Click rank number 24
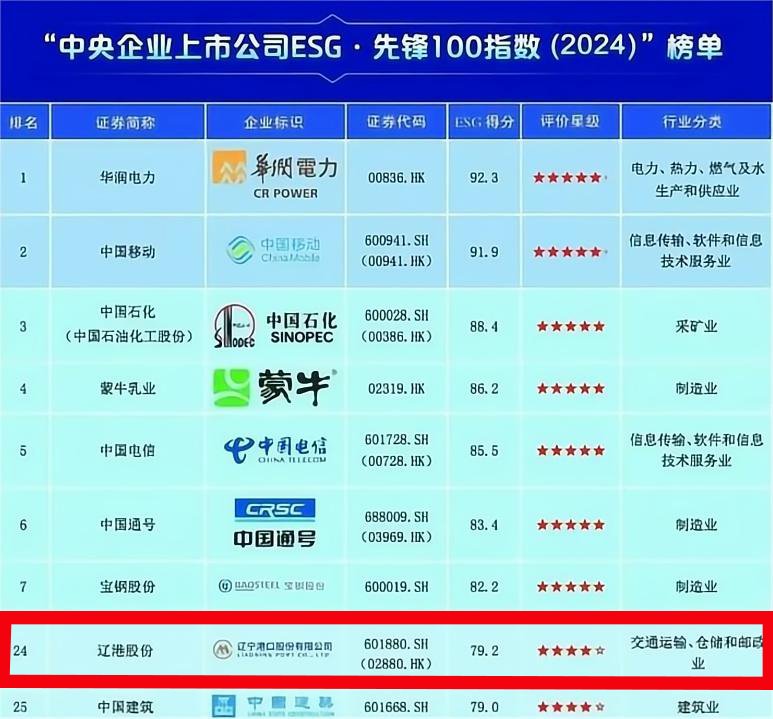 point(20,650)
